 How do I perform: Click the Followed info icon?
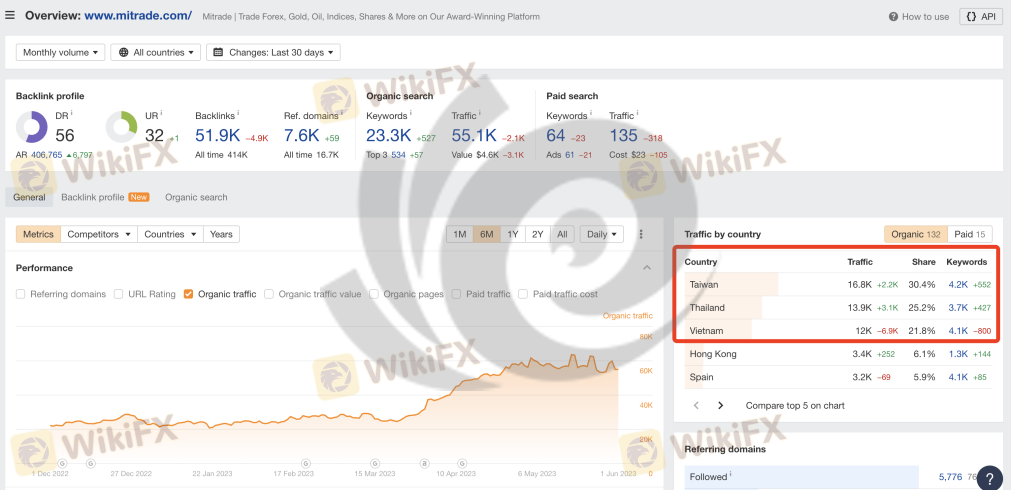[730, 475]
